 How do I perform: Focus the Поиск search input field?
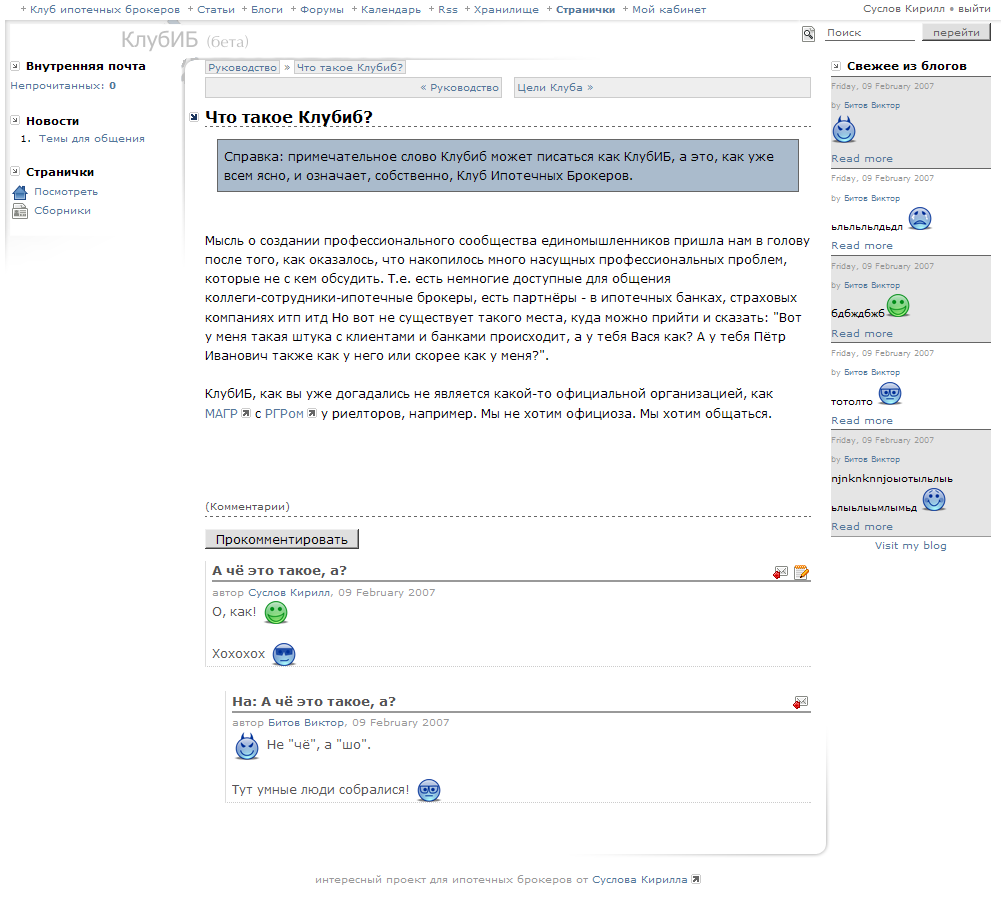pyautogui.click(x=868, y=33)
